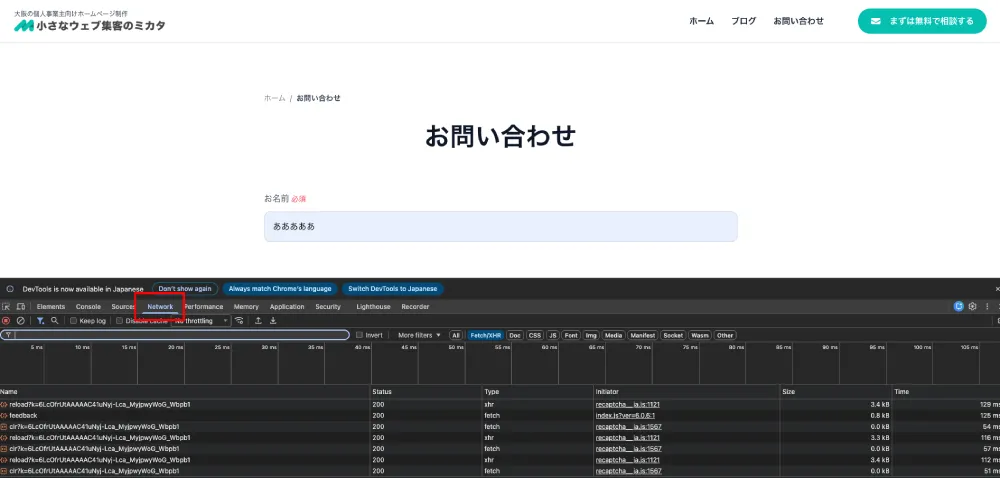Switch to the Elements tab

tap(51, 307)
